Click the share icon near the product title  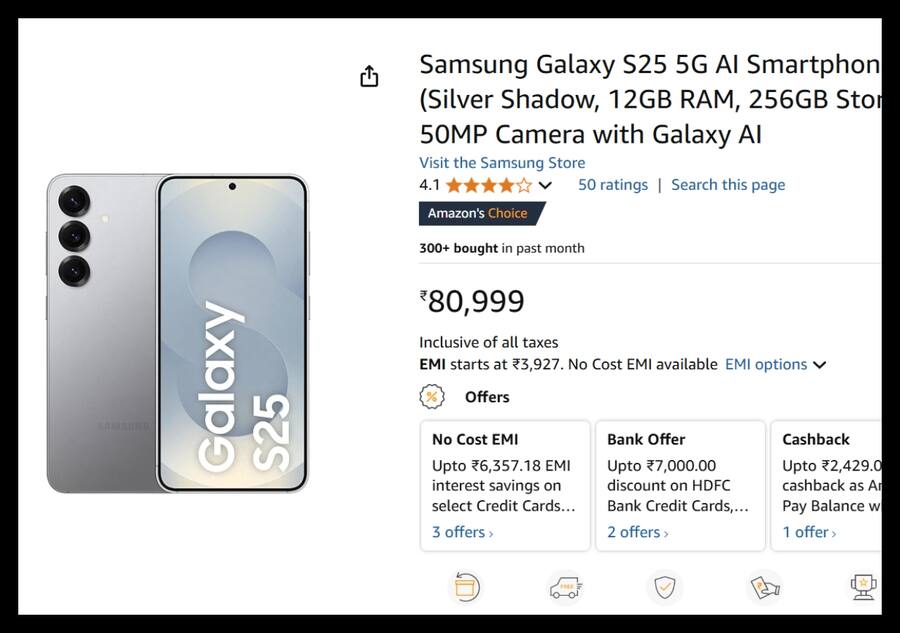(x=369, y=75)
